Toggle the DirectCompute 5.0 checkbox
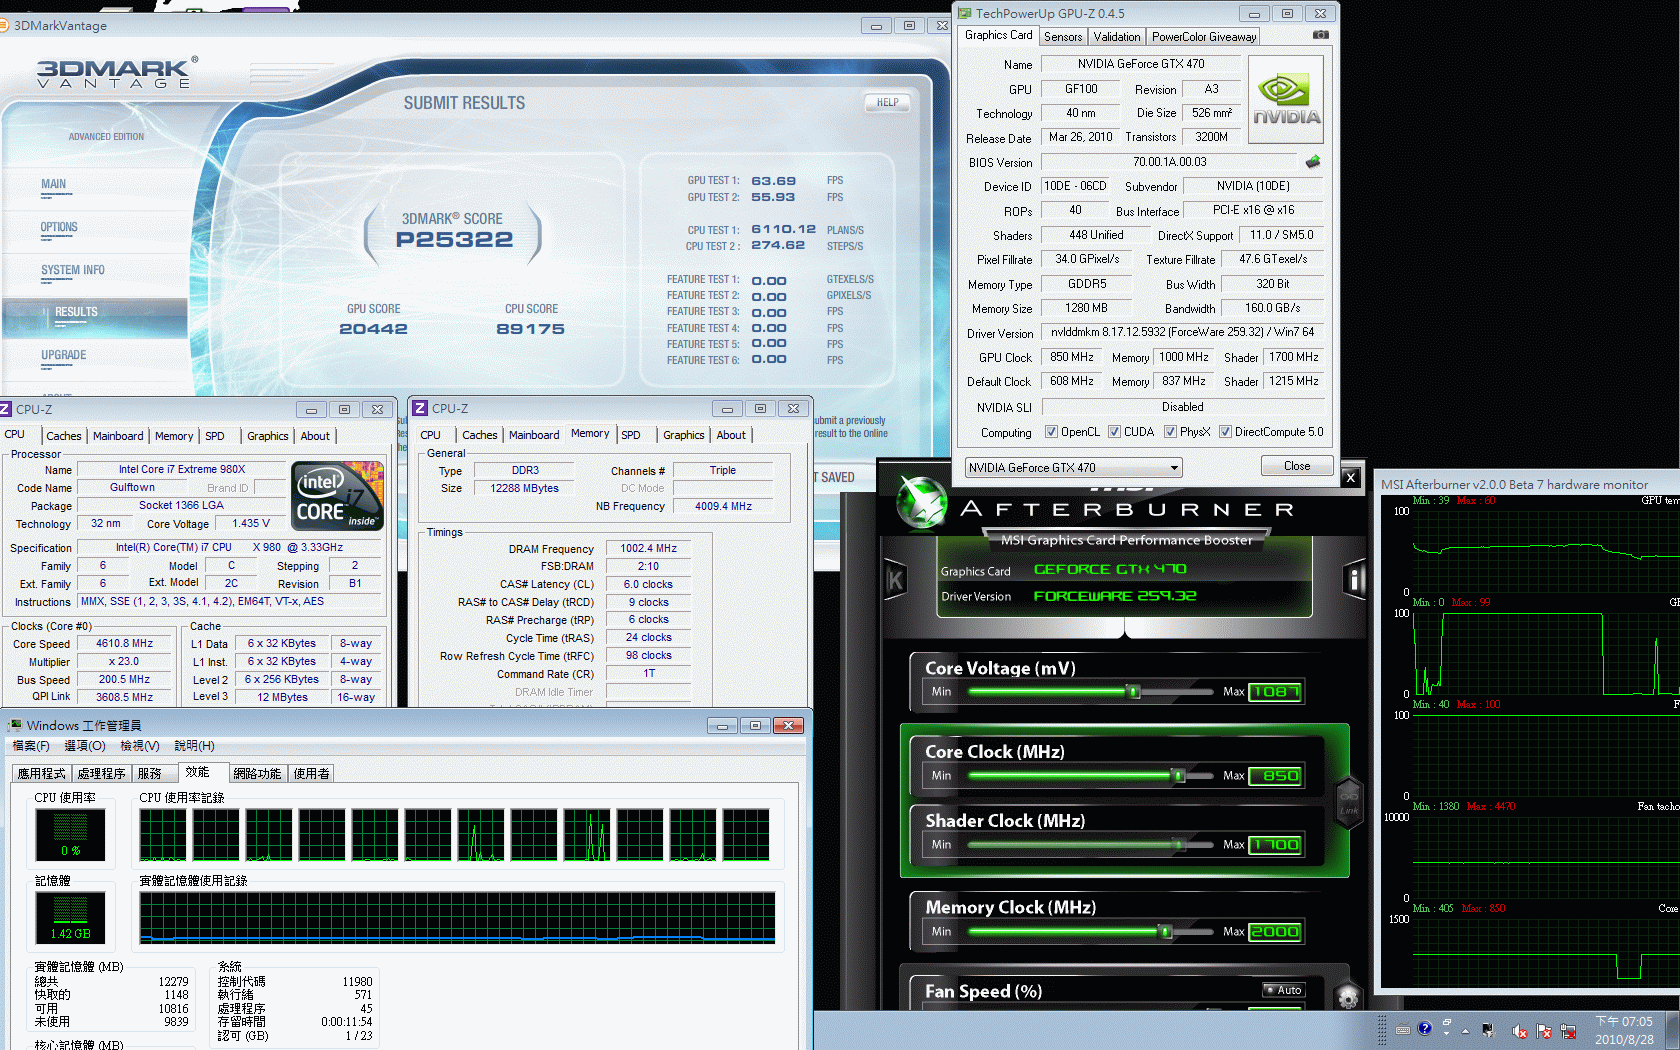 pyautogui.click(x=1225, y=432)
